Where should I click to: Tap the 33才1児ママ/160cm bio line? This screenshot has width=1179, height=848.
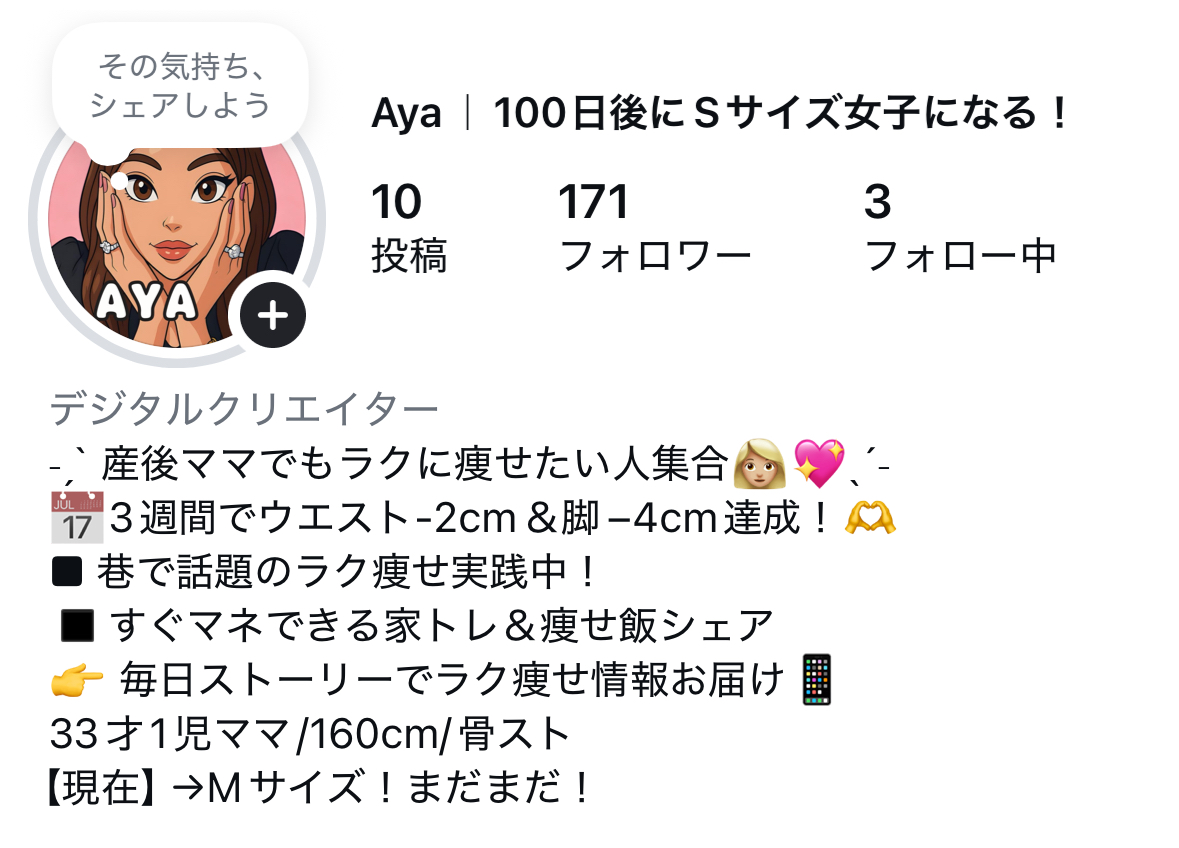point(310,734)
